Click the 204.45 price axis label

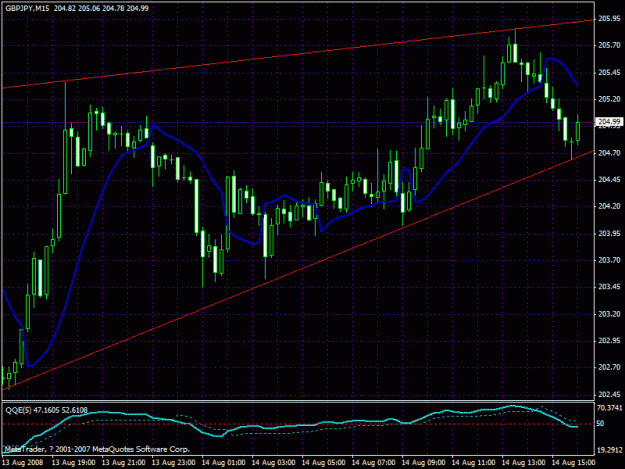609,180
